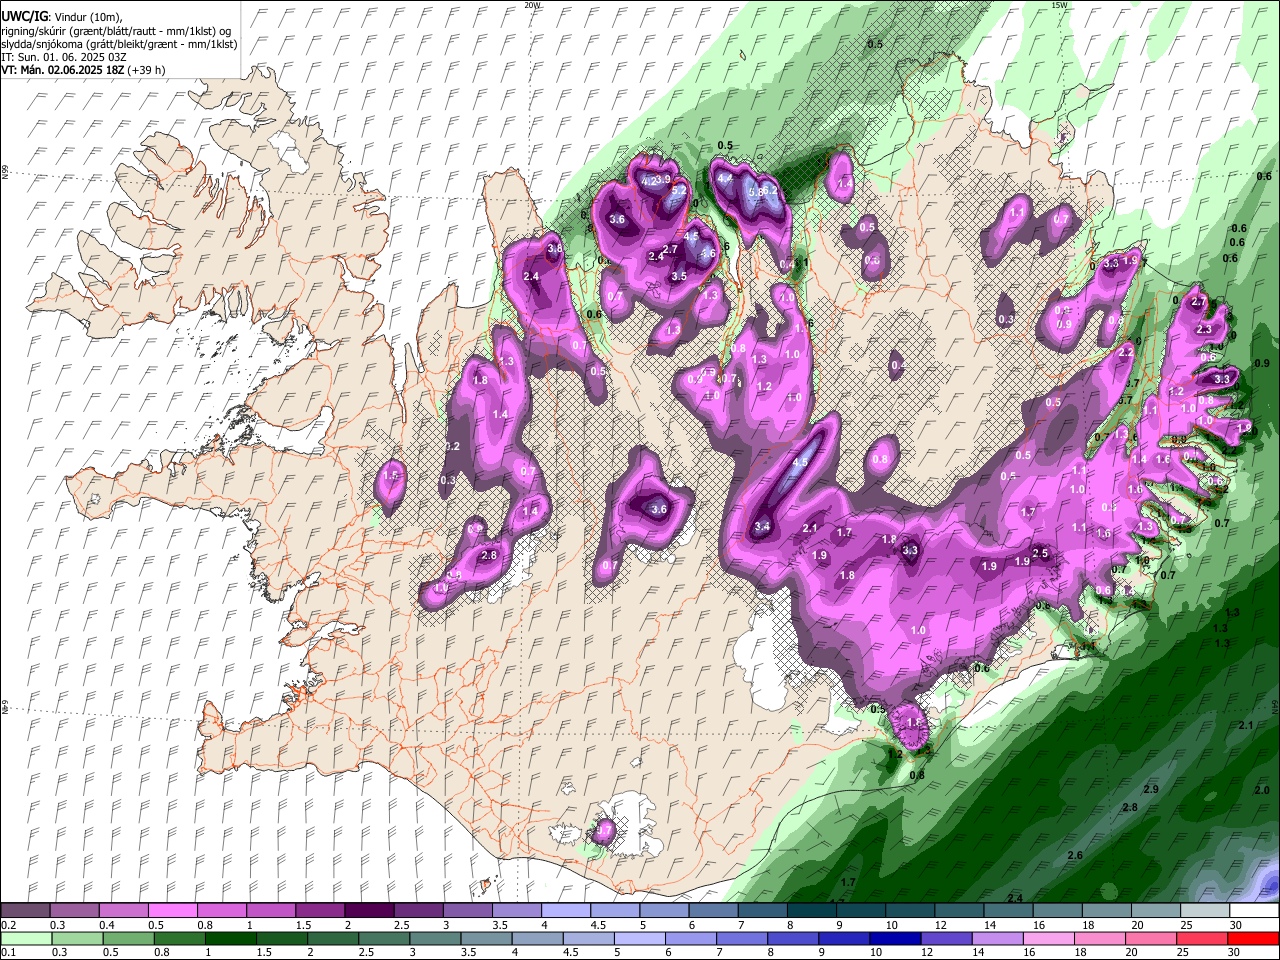Select the 0.3 green rain legend swatch in lower row
Screen dimensions: 1280x960
click(x=76, y=938)
